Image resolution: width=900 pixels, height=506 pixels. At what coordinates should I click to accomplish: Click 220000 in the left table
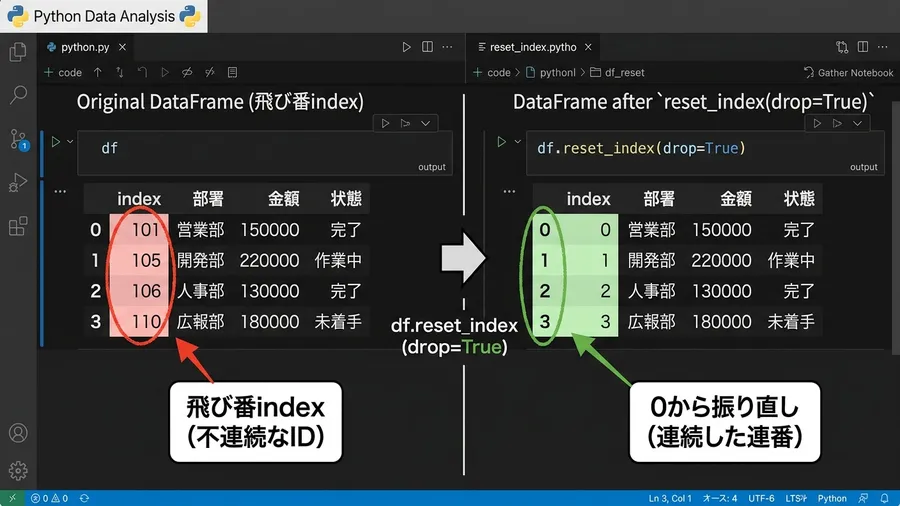269,260
